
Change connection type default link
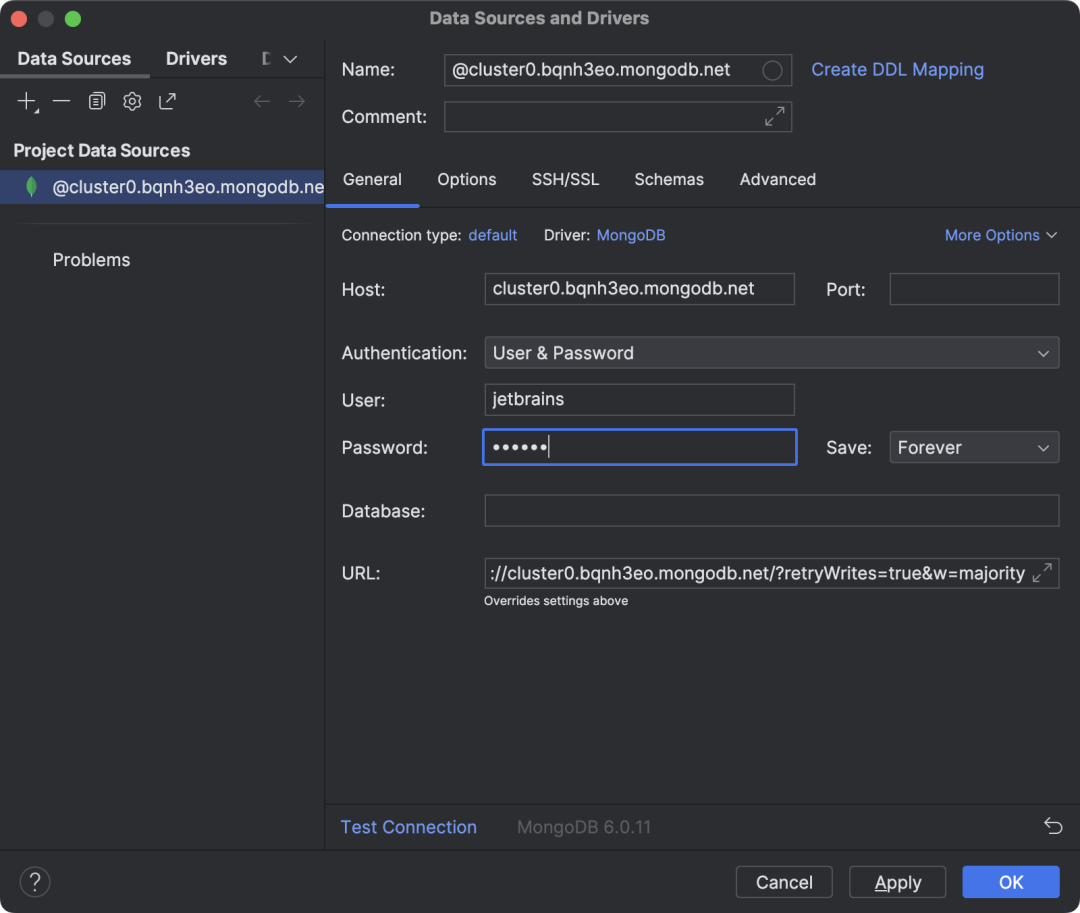point(492,235)
